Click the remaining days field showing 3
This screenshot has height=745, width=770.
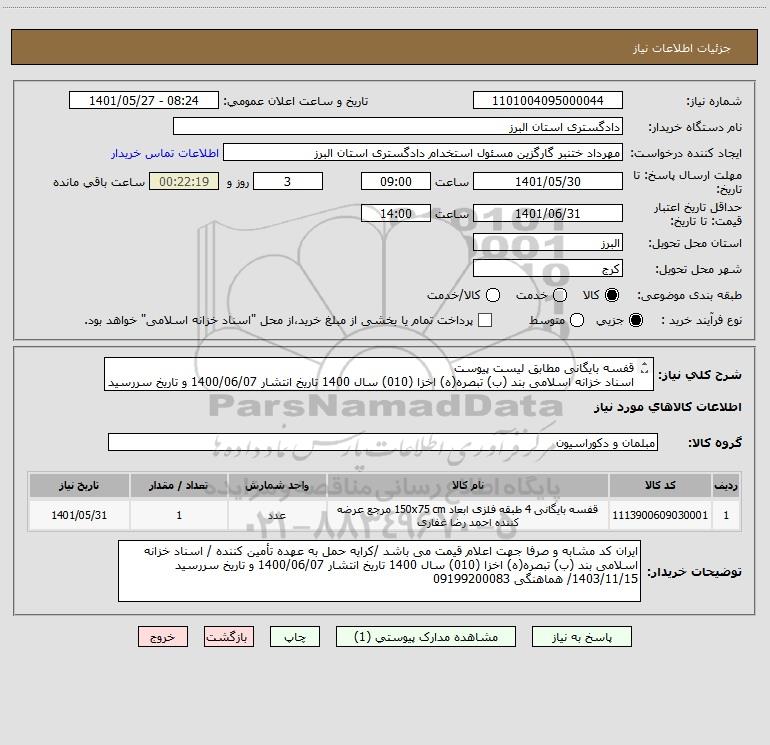click(x=288, y=181)
